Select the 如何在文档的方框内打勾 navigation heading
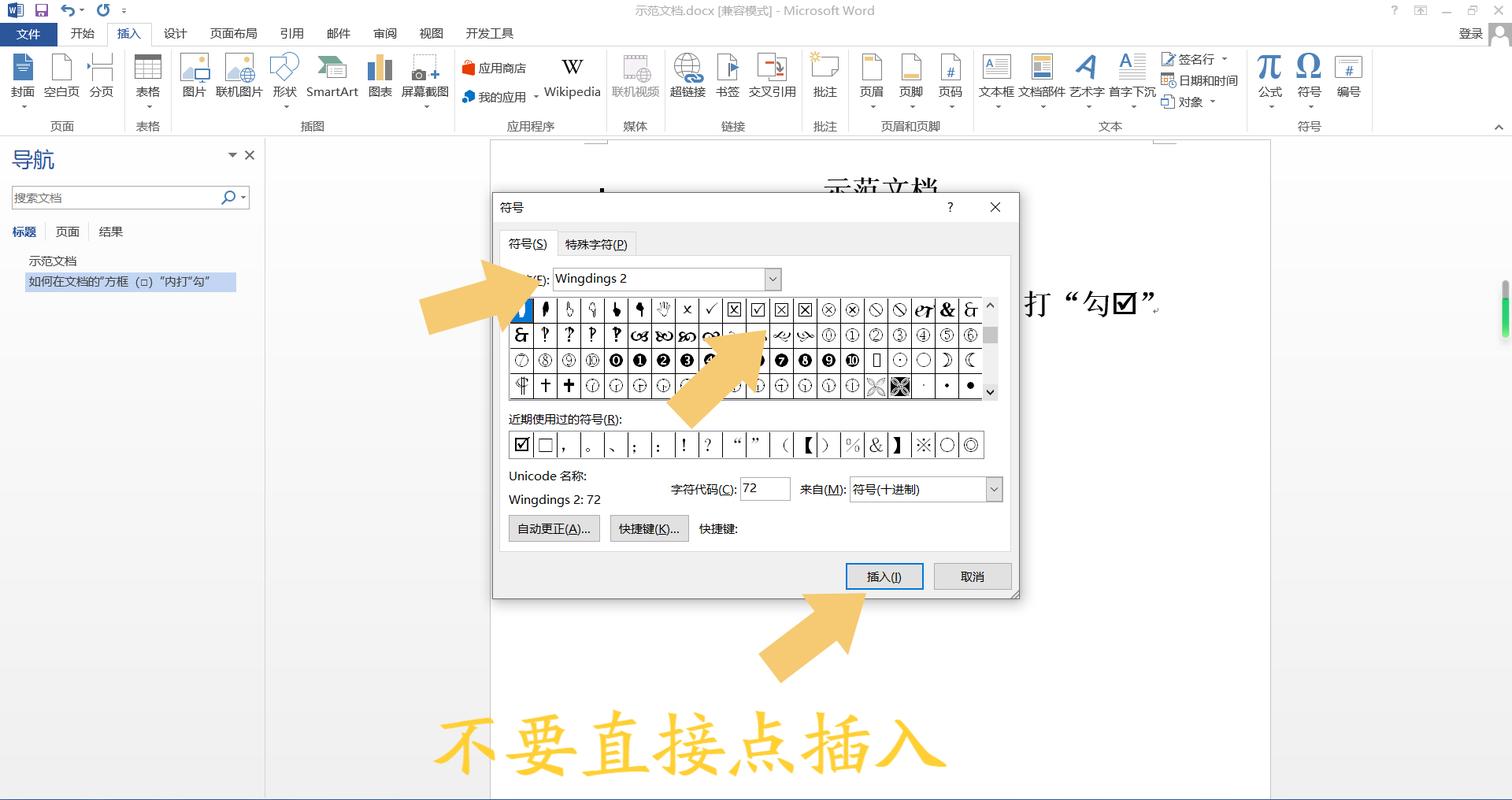The height and width of the screenshot is (800, 1512). 130,282
